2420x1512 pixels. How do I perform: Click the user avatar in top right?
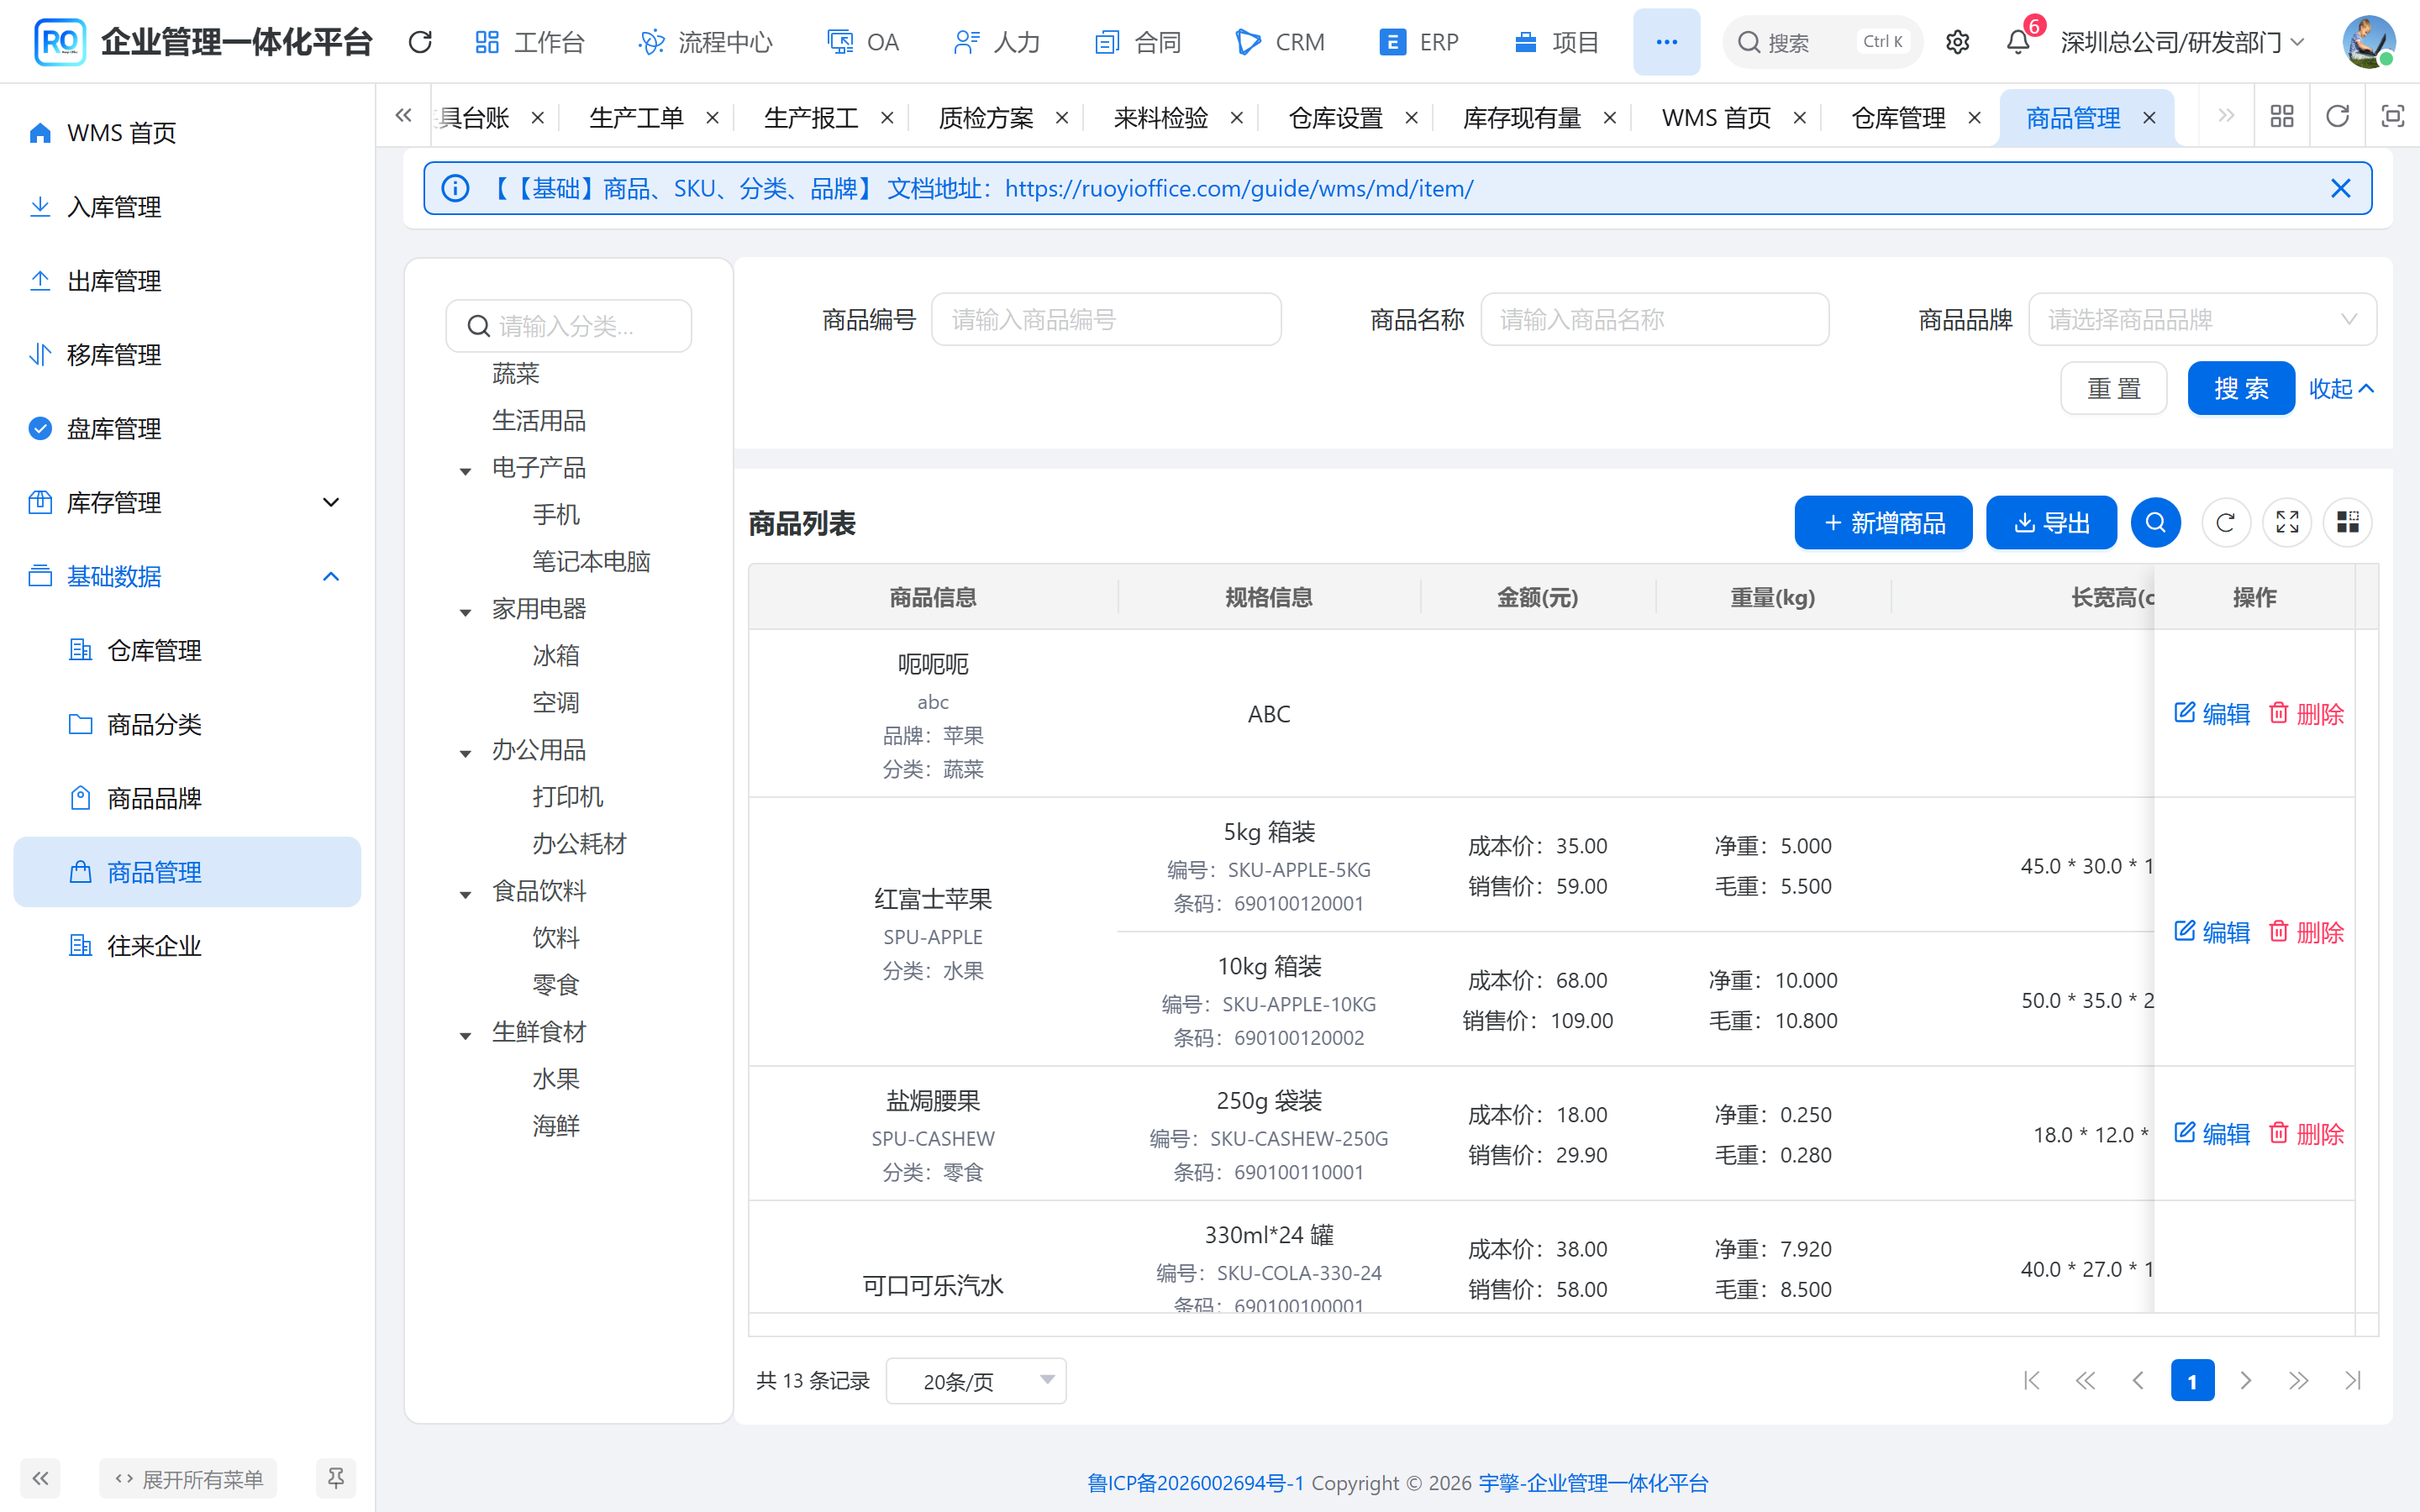2368,42
